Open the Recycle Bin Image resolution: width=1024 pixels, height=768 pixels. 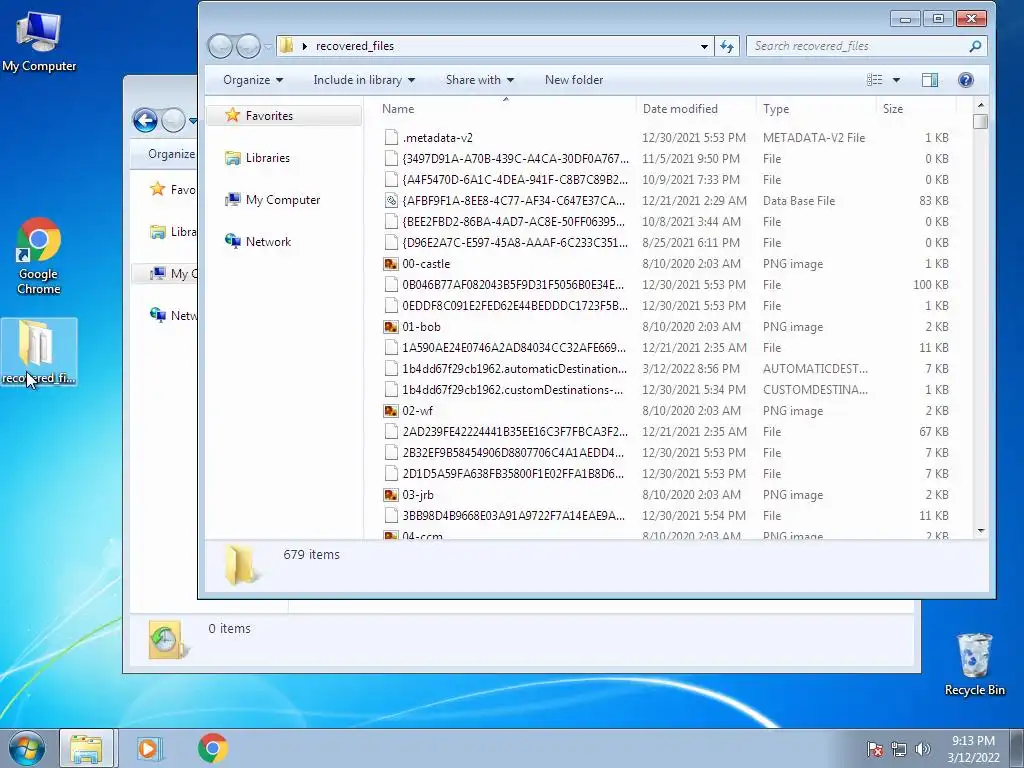tap(974, 665)
